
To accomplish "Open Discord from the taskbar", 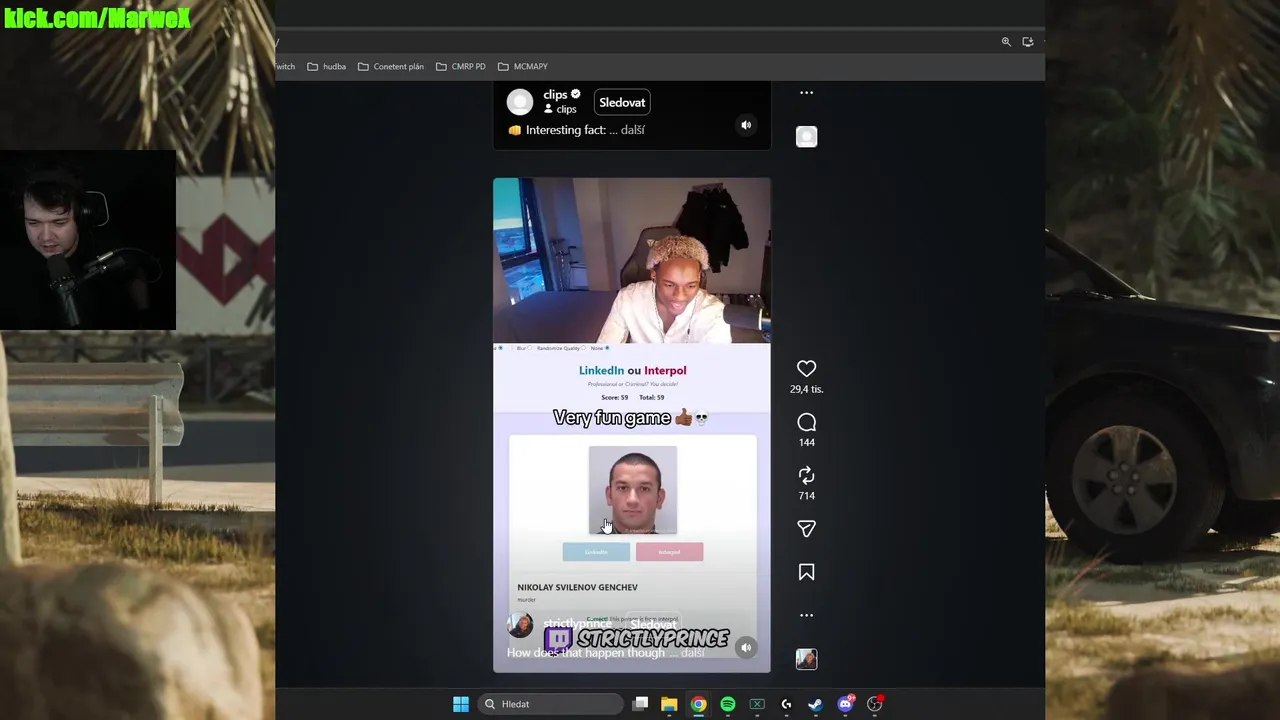I will (845, 704).
